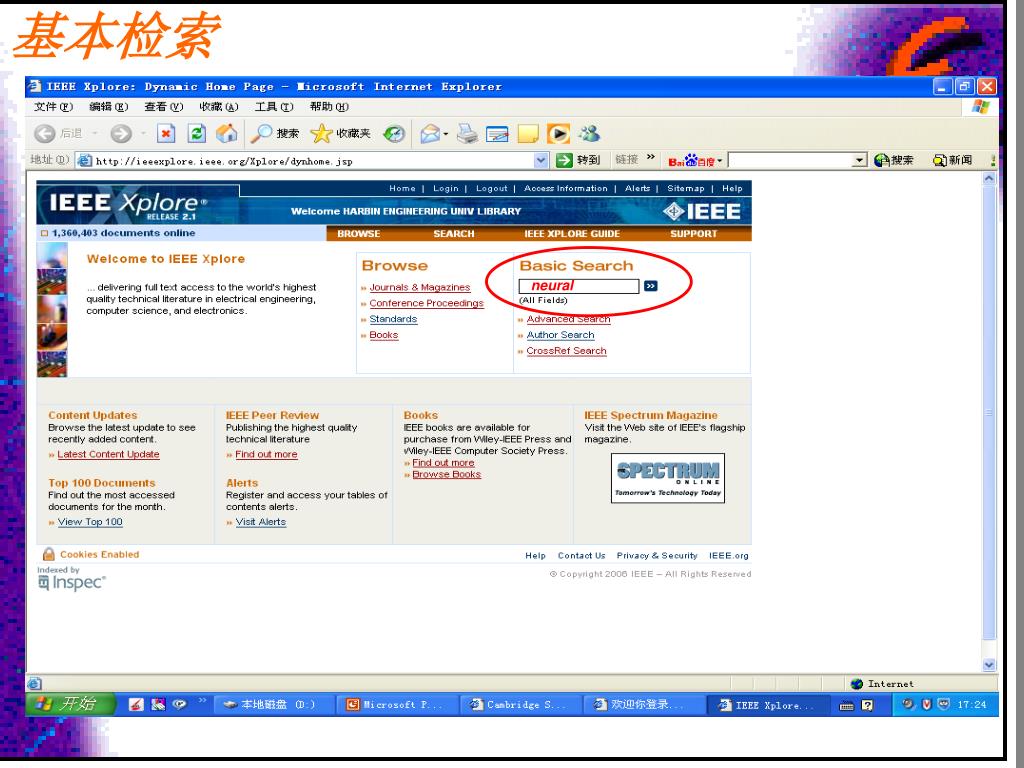This screenshot has width=1024, height=768.
Task: Click the Inspec logo
Action: [x=72, y=582]
